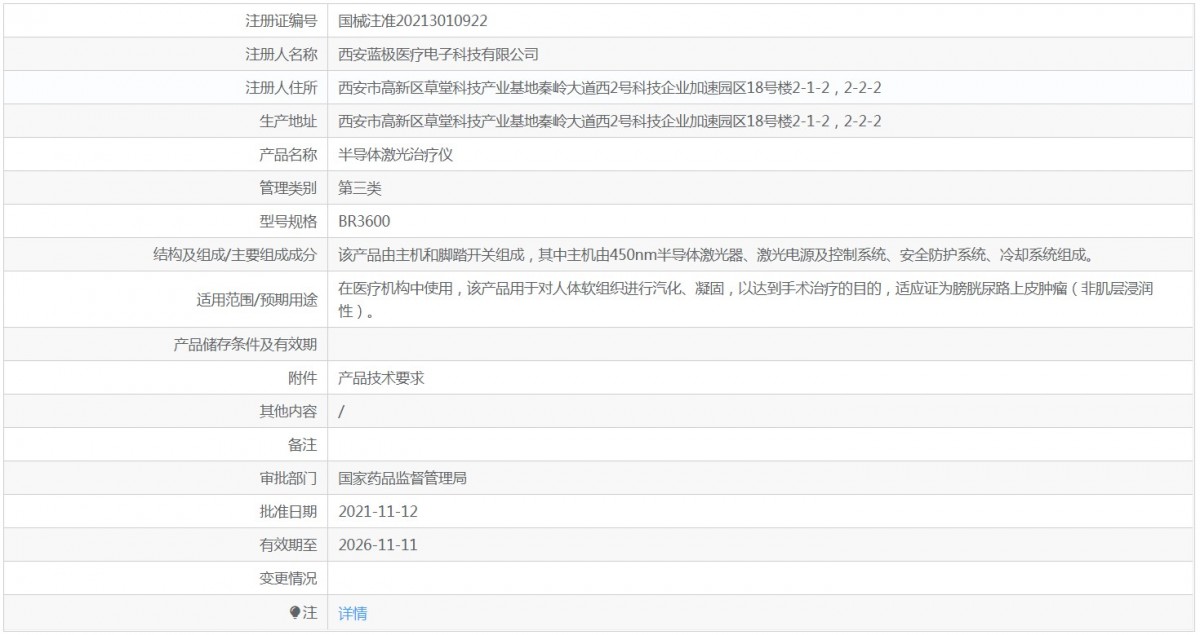
Task: Click the 管理类别 label
Action: [288, 188]
